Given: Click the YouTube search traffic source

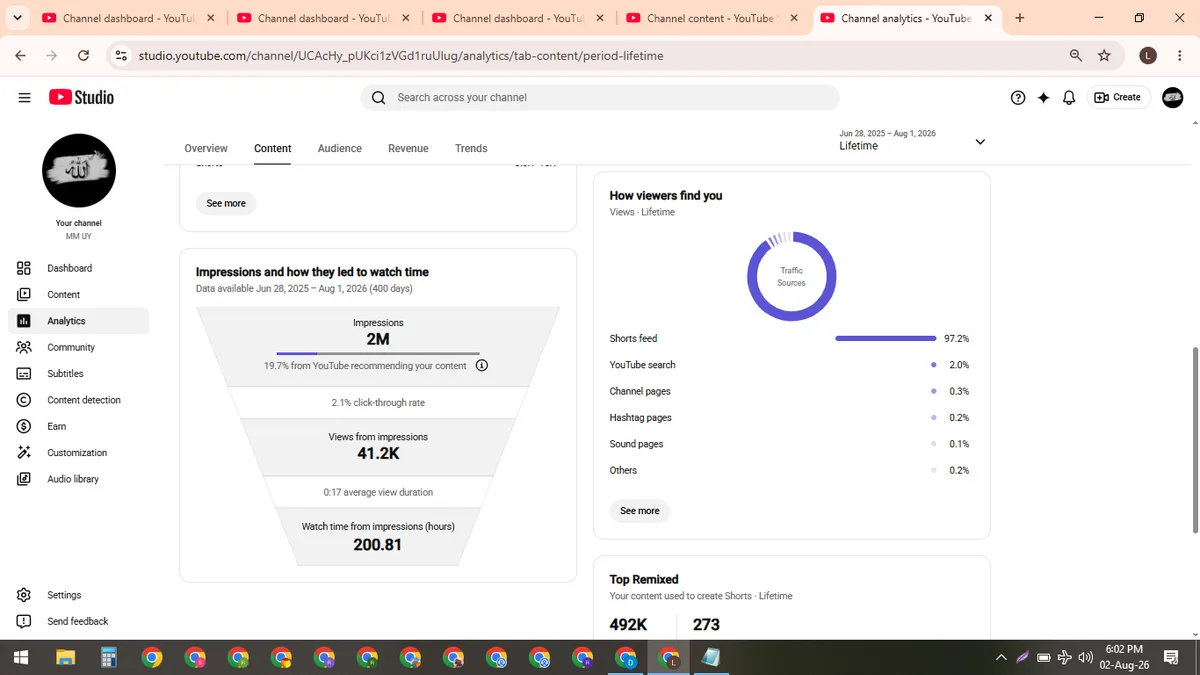Looking at the screenshot, I should (642, 365).
